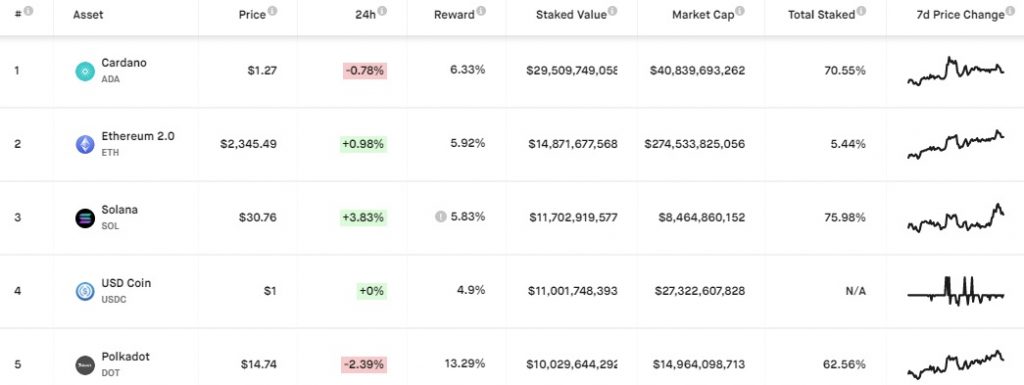View USD Coin 7d price sparkline
This screenshot has width=1024, height=385.
pos(956,291)
